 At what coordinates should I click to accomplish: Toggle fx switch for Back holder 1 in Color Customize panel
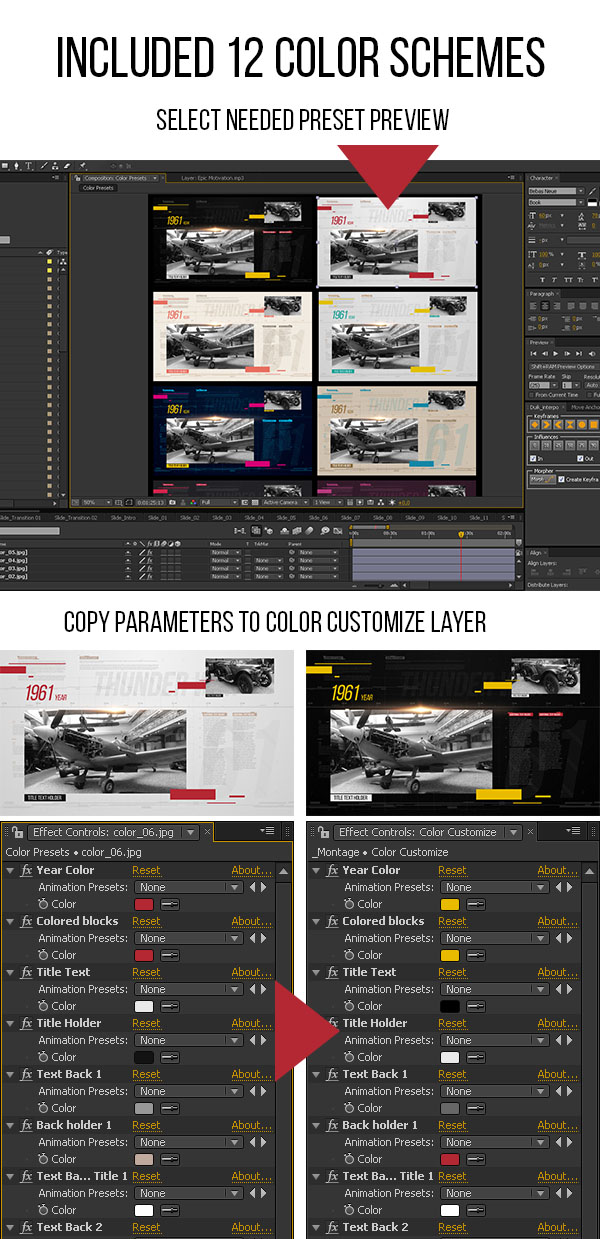(332, 1125)
